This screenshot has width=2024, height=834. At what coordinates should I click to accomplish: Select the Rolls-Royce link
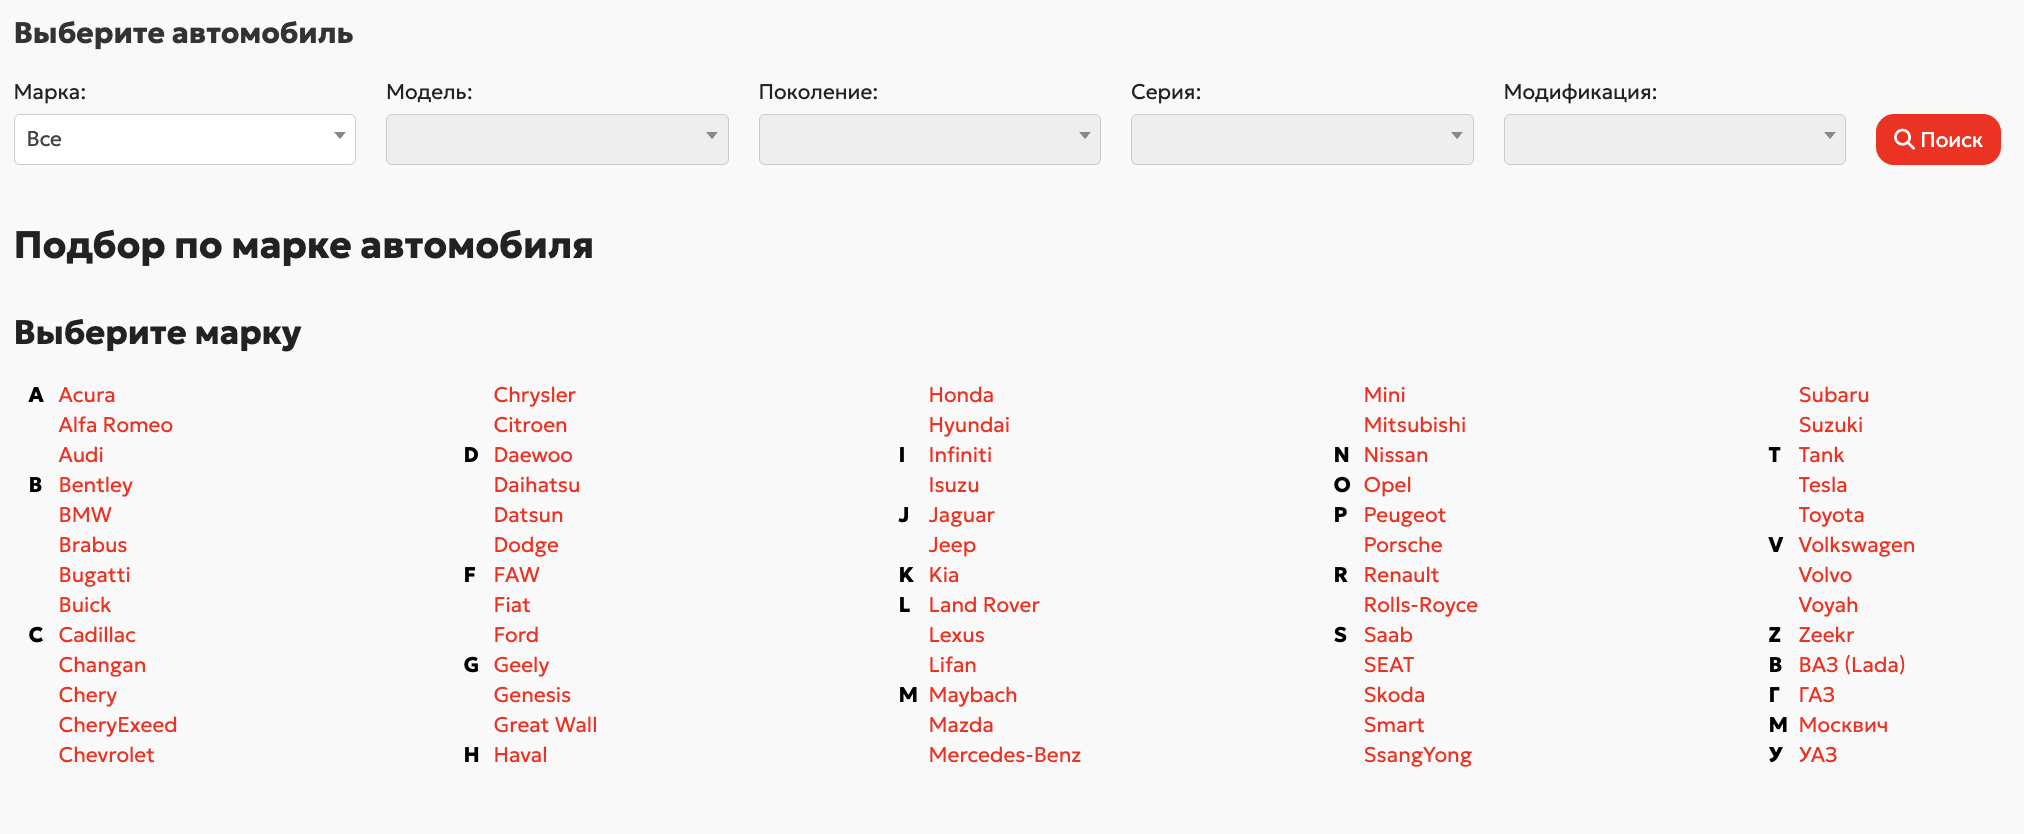point(1421,605)
